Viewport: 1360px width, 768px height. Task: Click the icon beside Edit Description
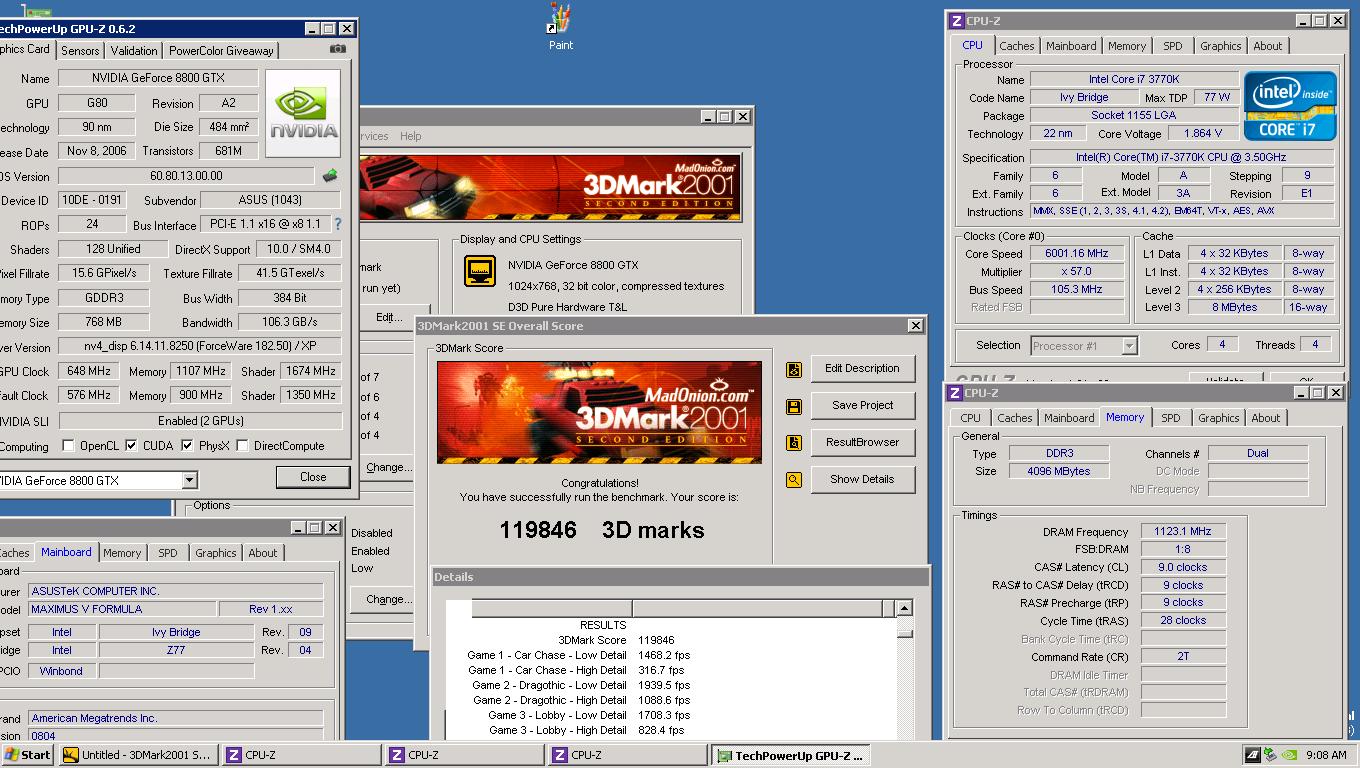coord(793,369)
